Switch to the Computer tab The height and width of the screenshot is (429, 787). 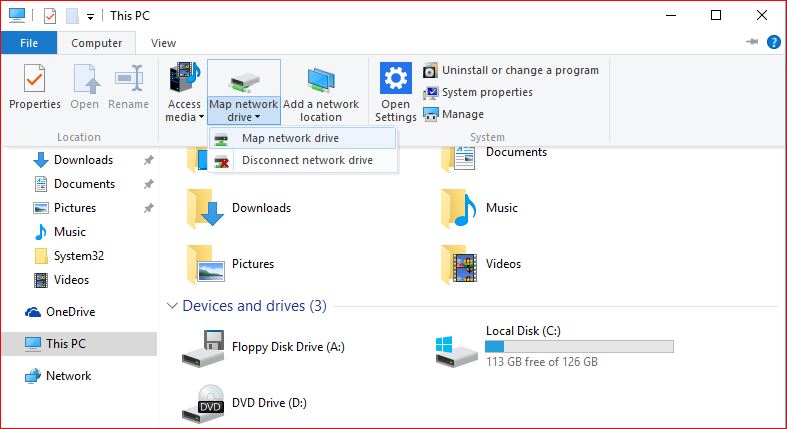coord(96,43)
